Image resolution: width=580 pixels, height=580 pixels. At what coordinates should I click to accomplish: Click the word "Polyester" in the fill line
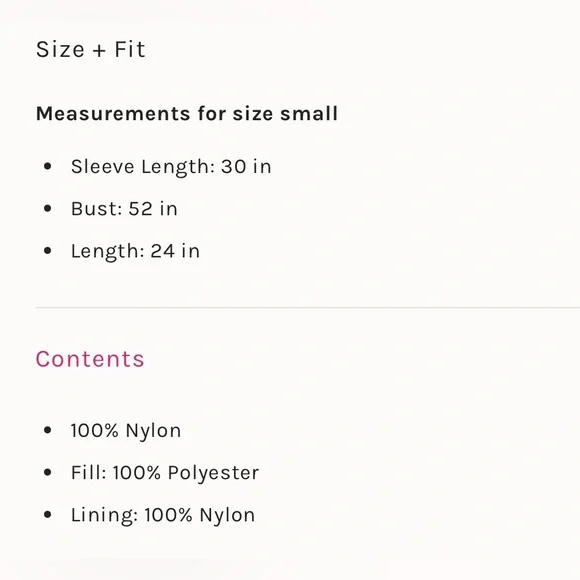[213, 473]
